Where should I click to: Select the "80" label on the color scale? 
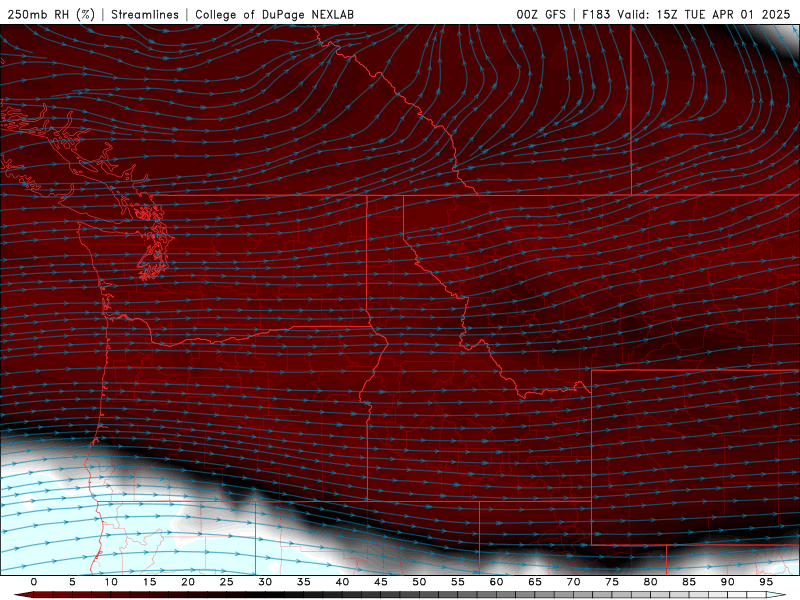pyautogui.click(x=651, y=582)
